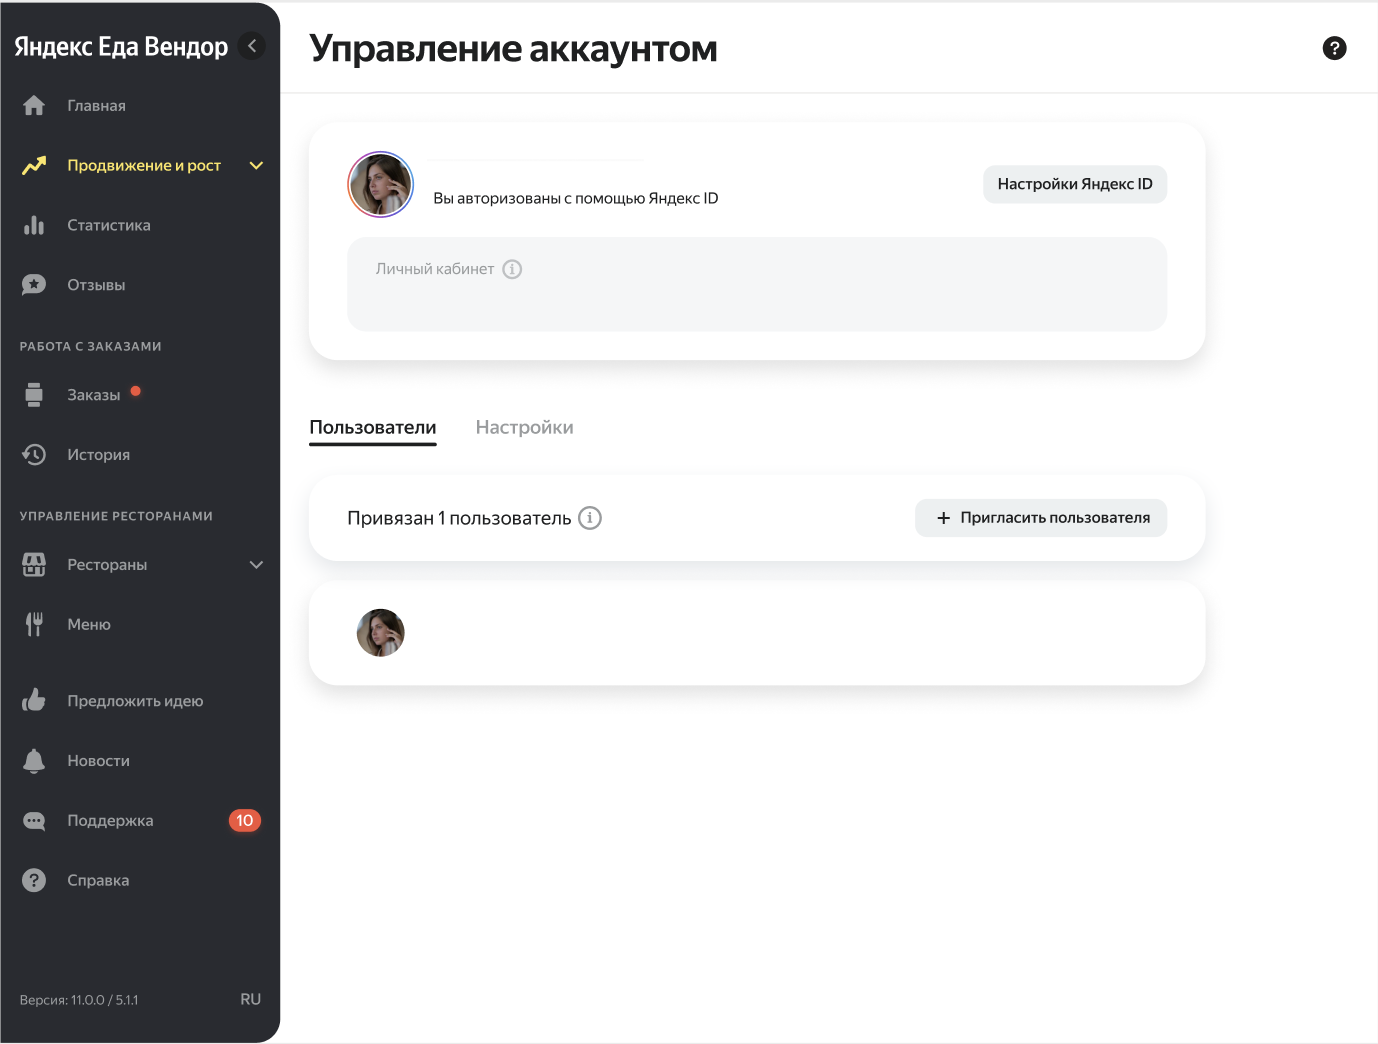Show info beside Привязан 1 пользователь

click(590, 518)
